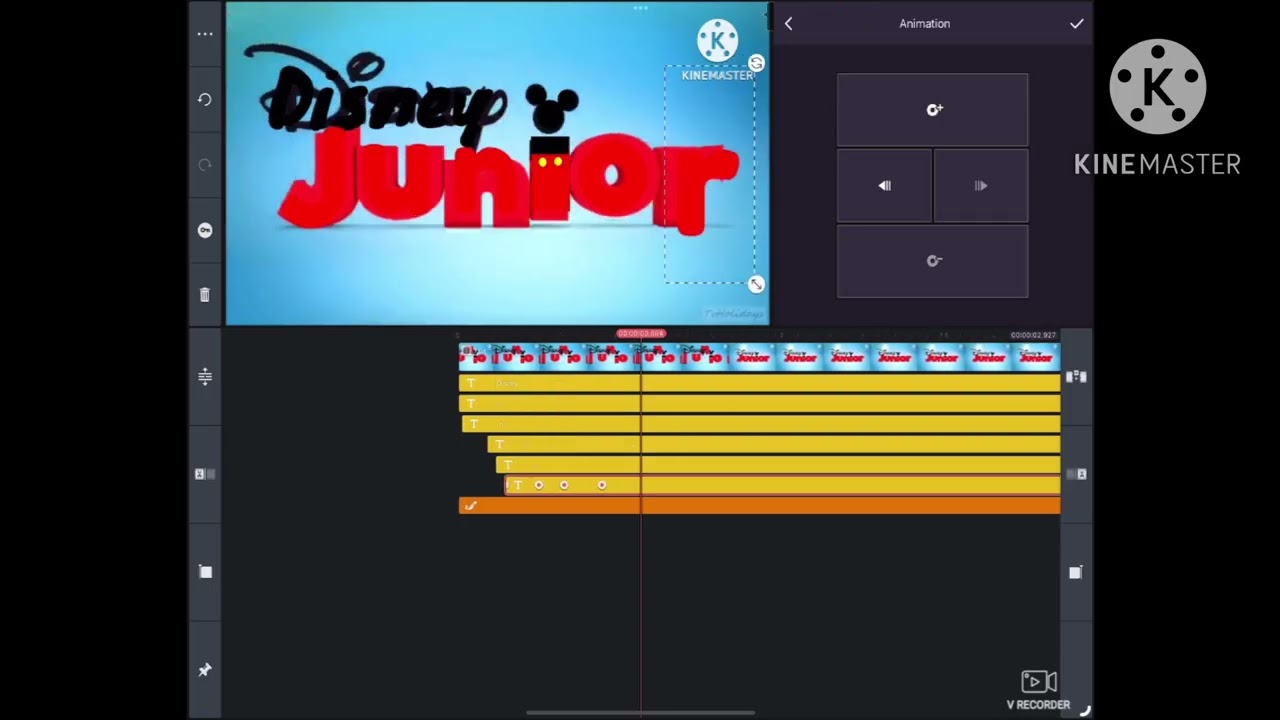Screen dimensions: 1280x720
Task: Click the Redo arrow icon
Action: point(205,164)
